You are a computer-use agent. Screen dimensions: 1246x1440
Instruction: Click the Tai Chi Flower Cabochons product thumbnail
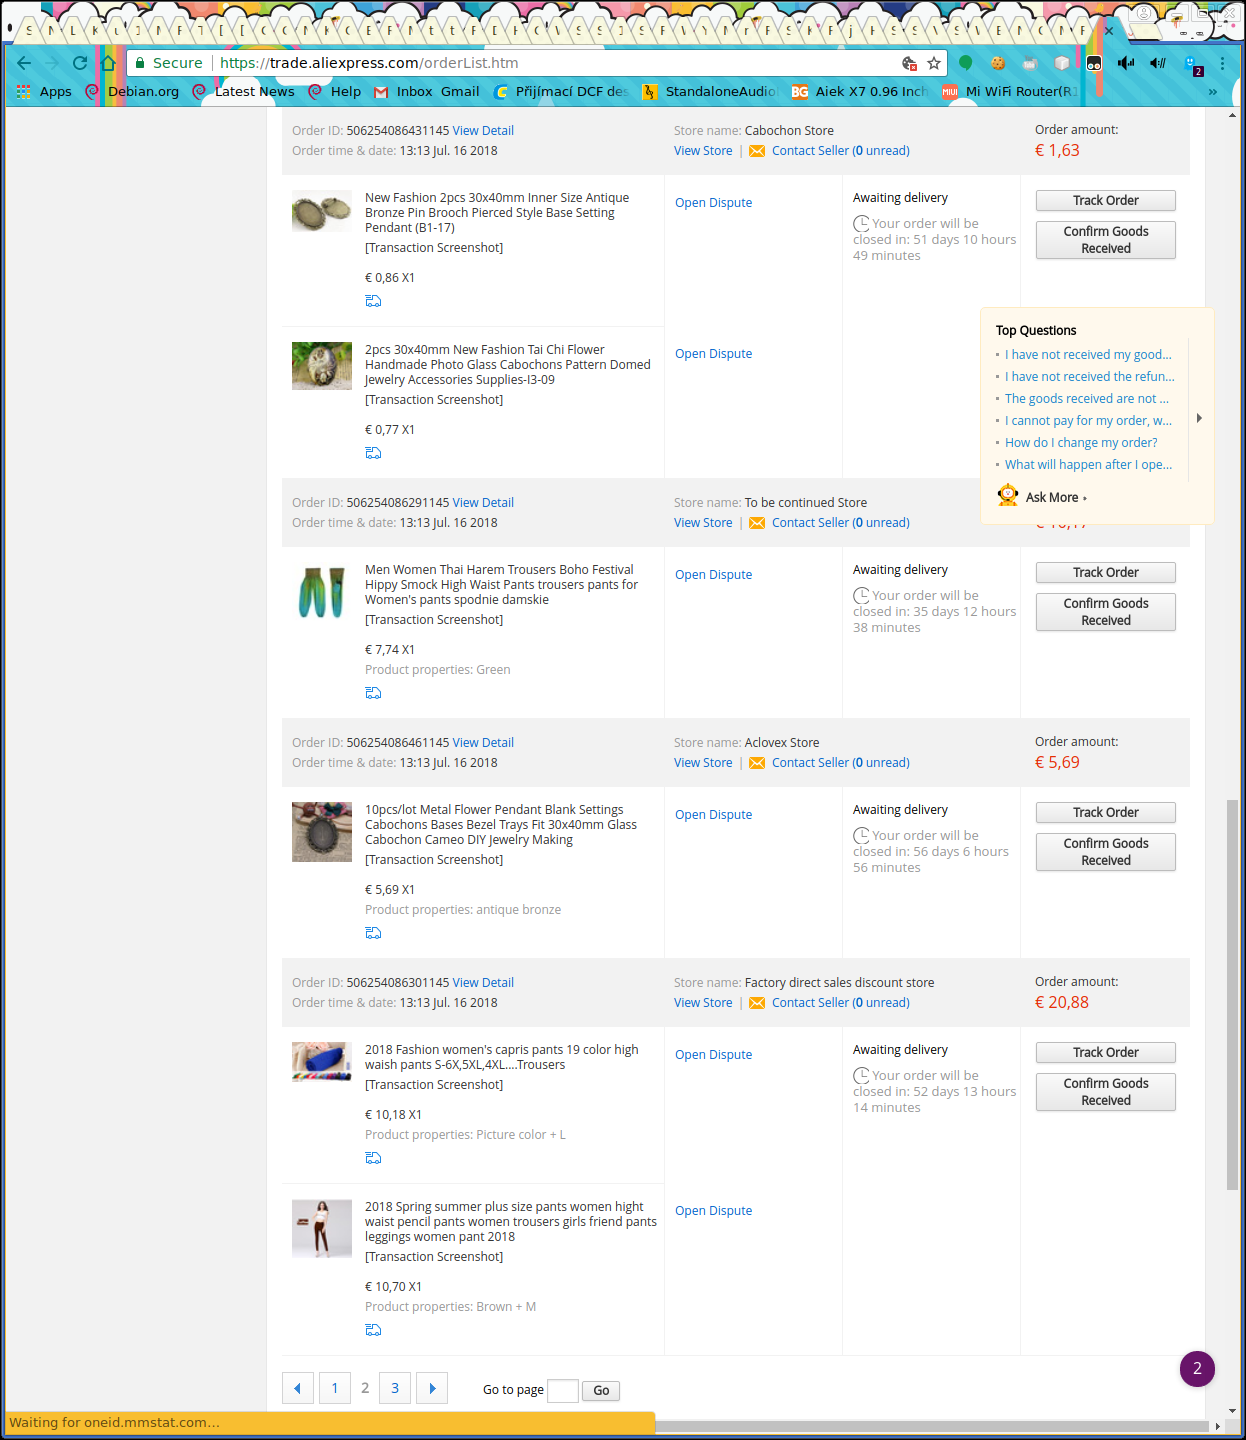(322, 366)
